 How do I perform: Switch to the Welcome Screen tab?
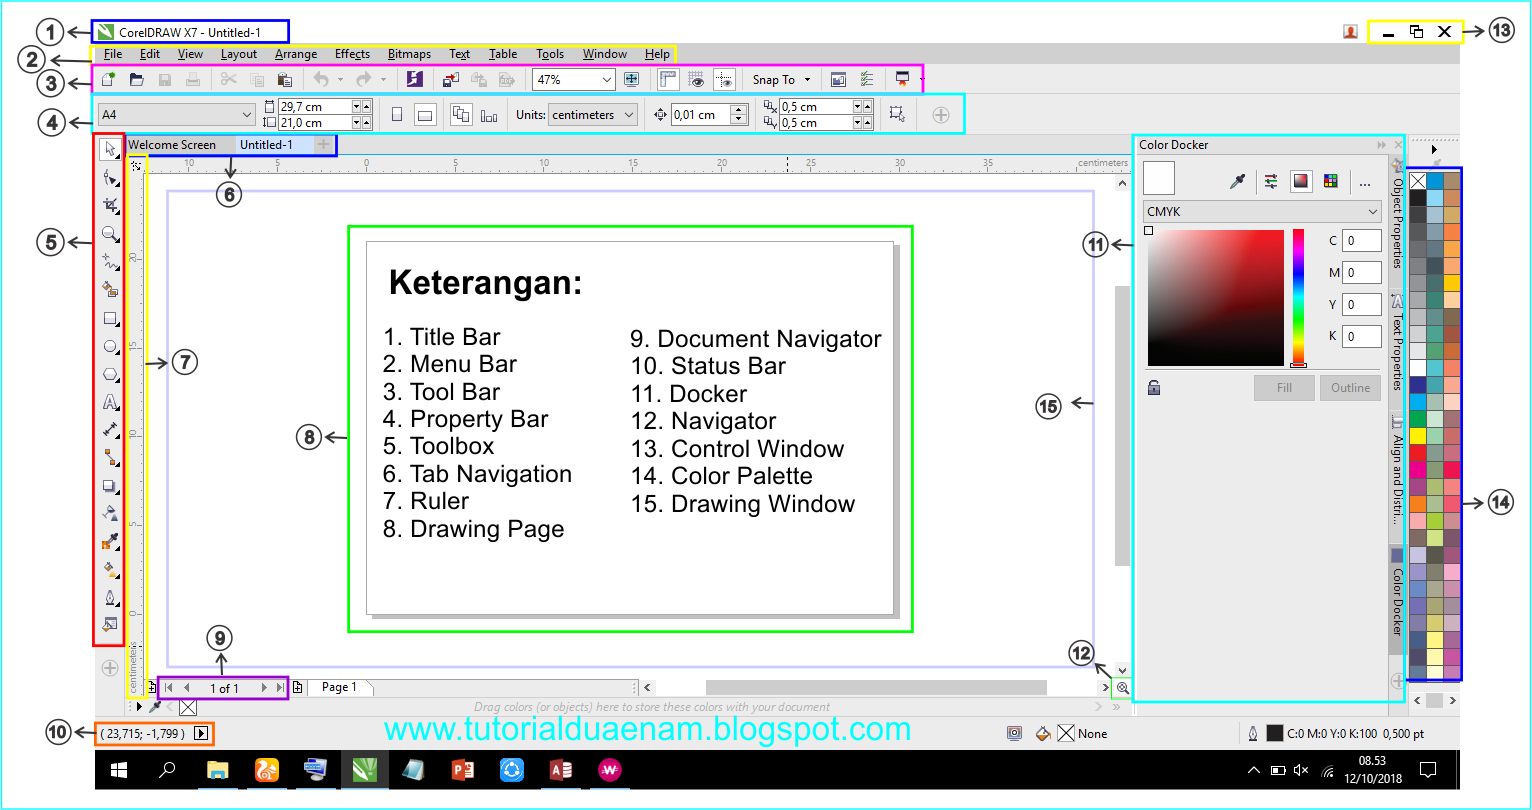click(172, 145)
